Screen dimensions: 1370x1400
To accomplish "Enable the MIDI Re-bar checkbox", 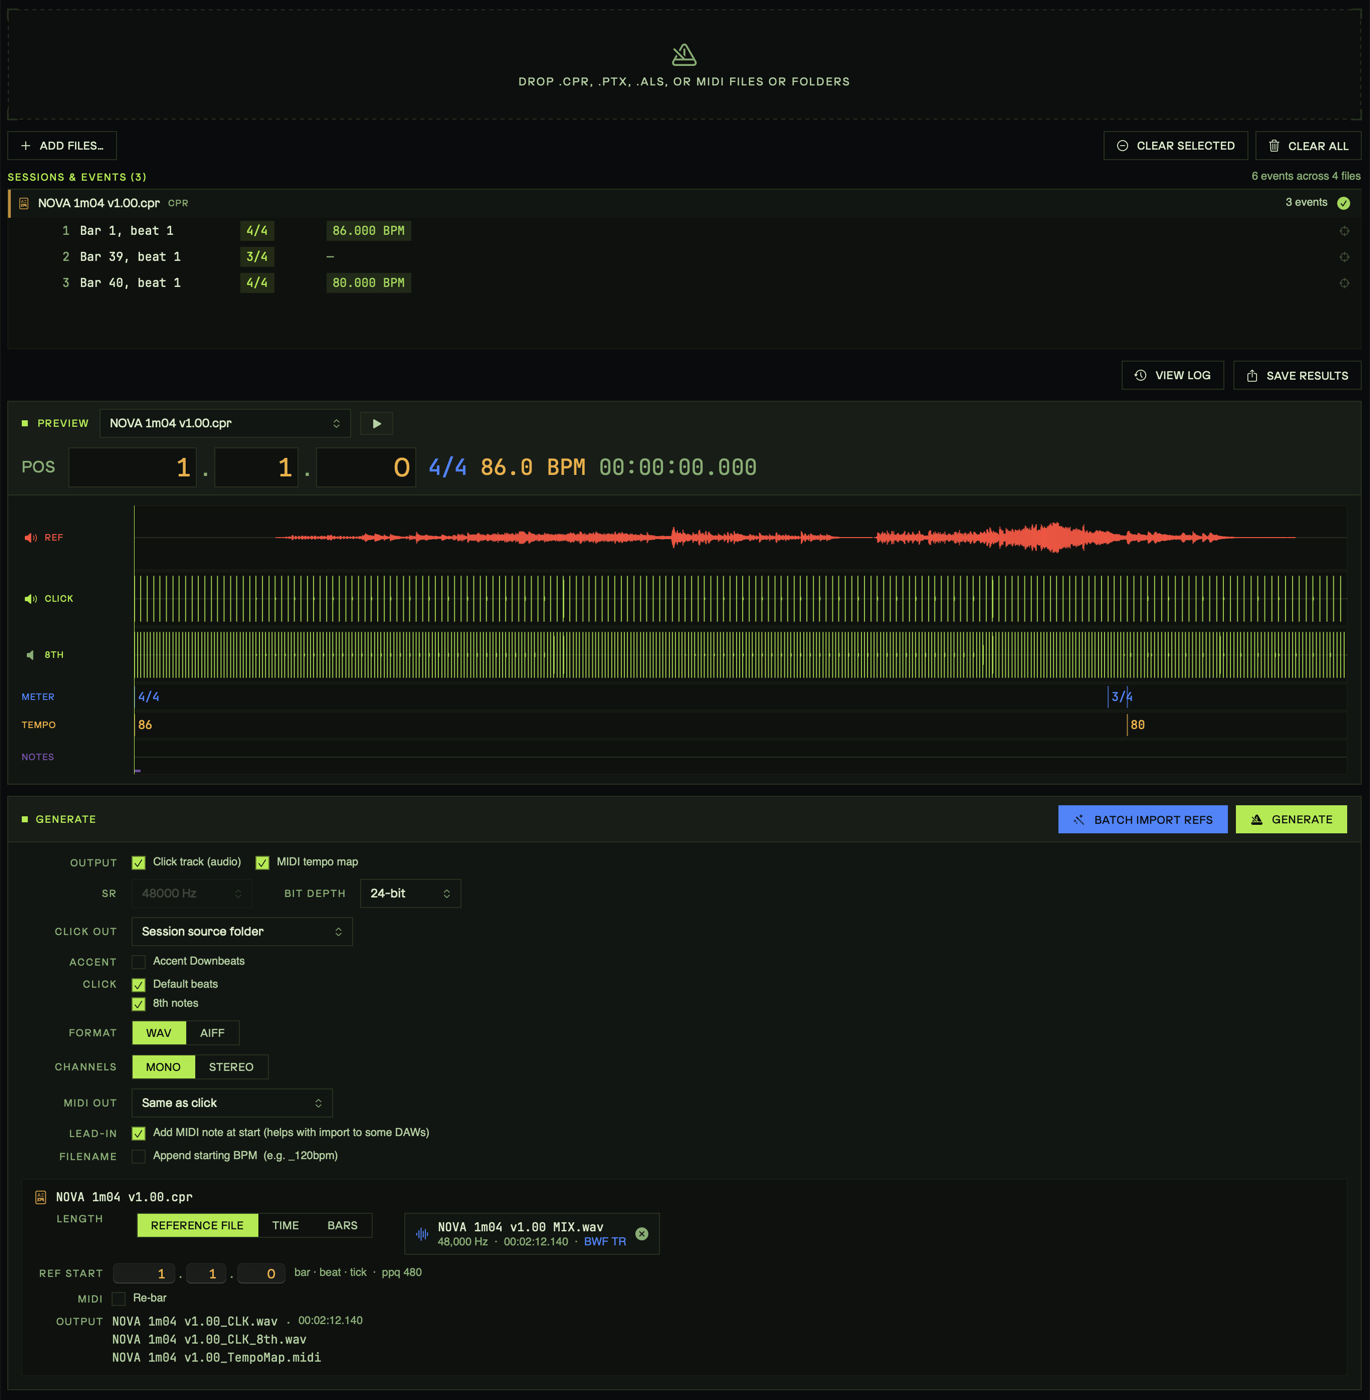I will [119, 1299].
